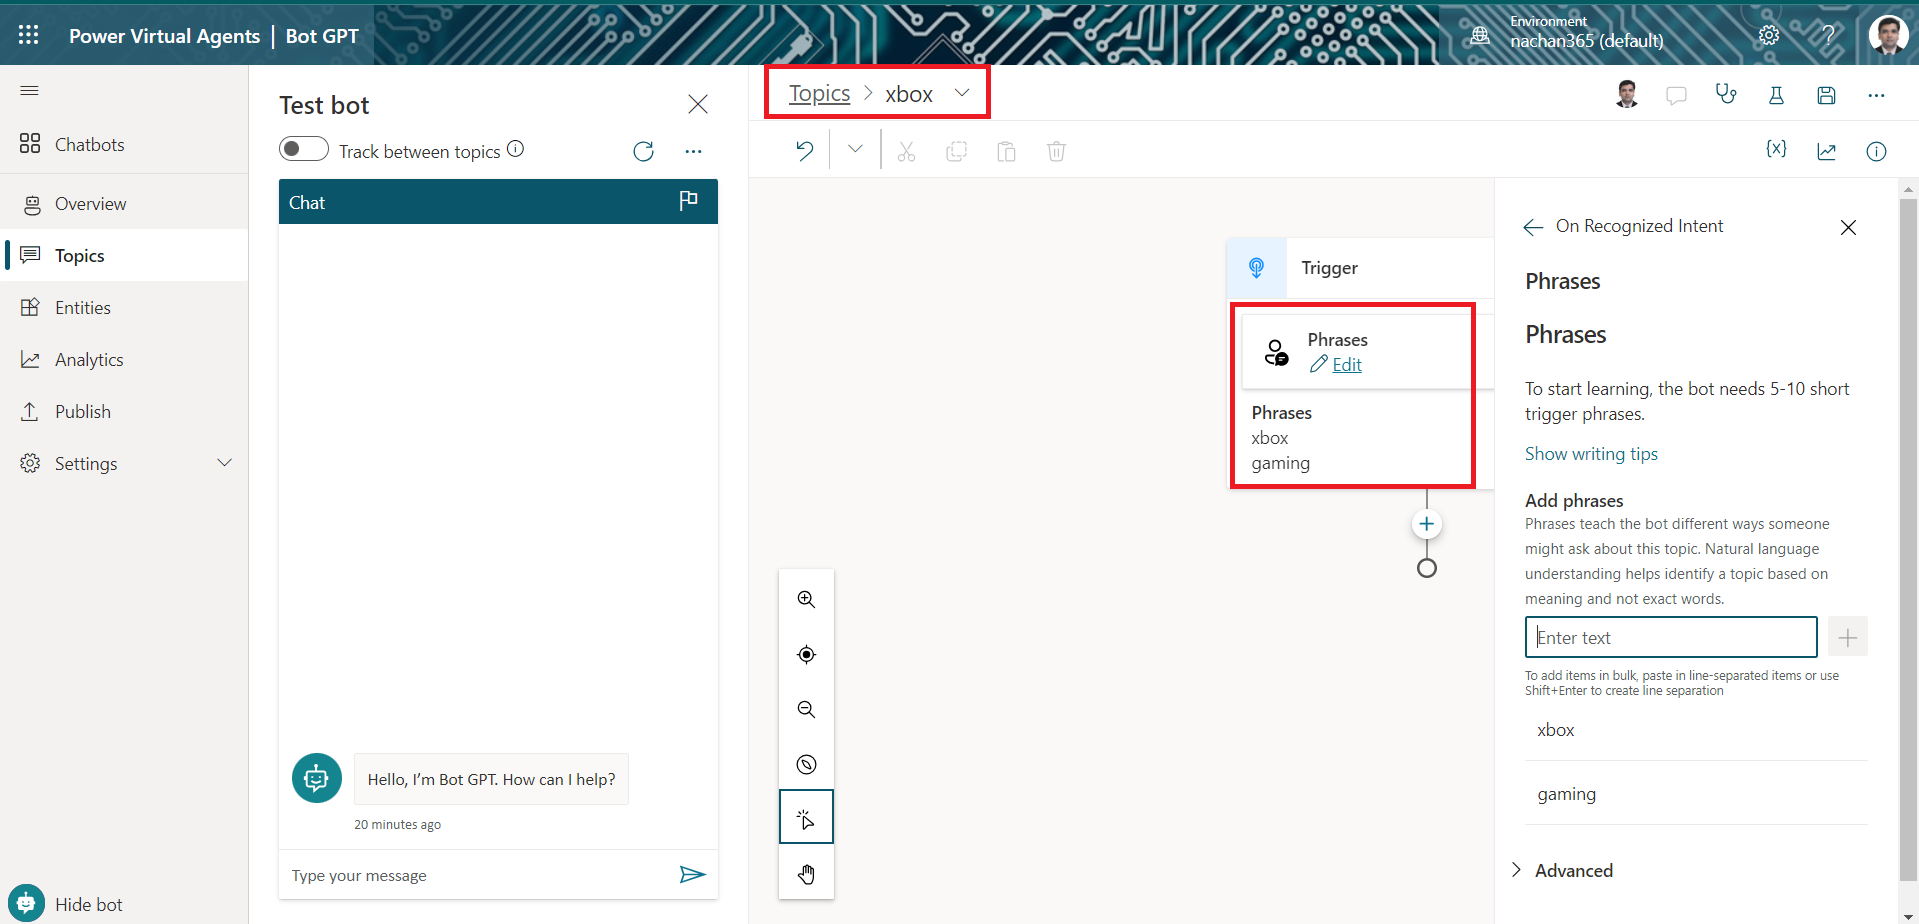This screenshot has height=924, width=1919.
Task: Open the undo options dropdown arrow
Action: 855,150
